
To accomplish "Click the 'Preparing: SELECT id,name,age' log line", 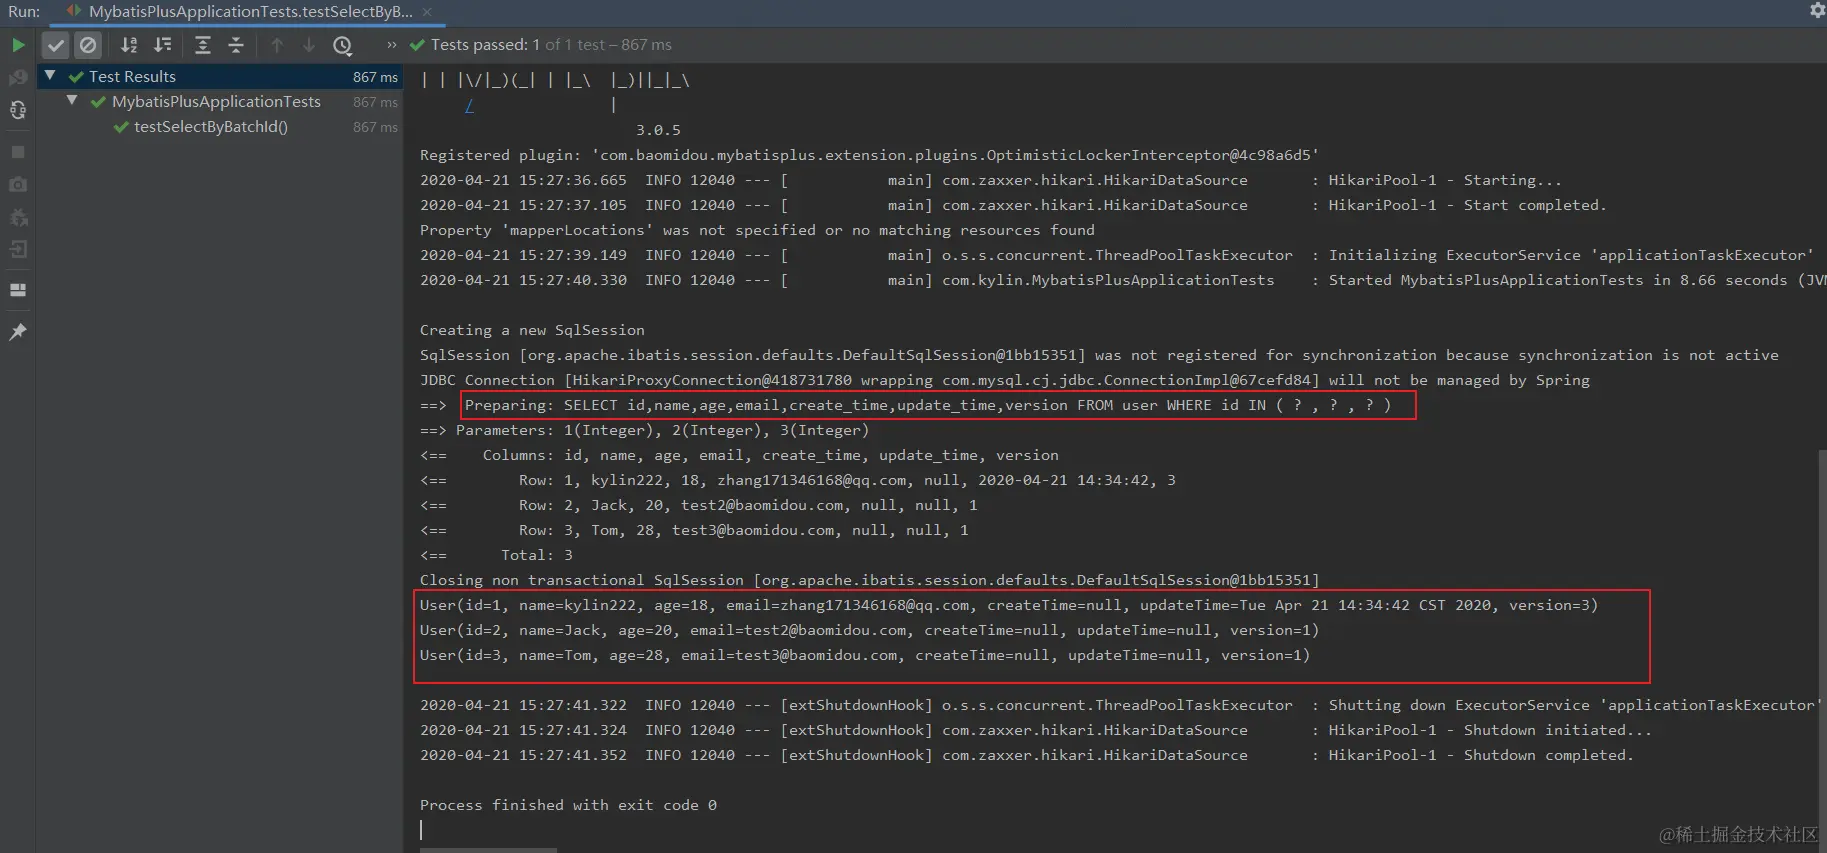I will pyautogui.click(x=927, y=405).
